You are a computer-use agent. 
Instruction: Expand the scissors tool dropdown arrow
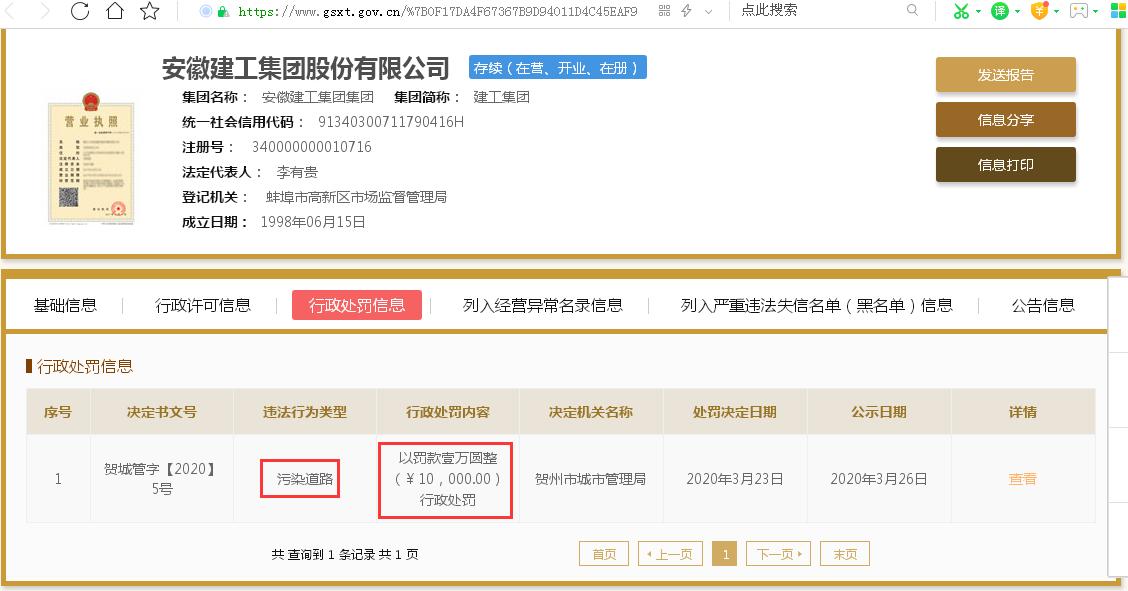point(978,11)
